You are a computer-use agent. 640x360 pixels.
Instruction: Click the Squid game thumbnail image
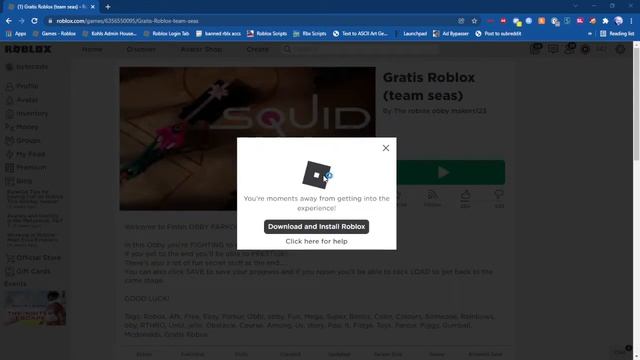tap(247, 139)
